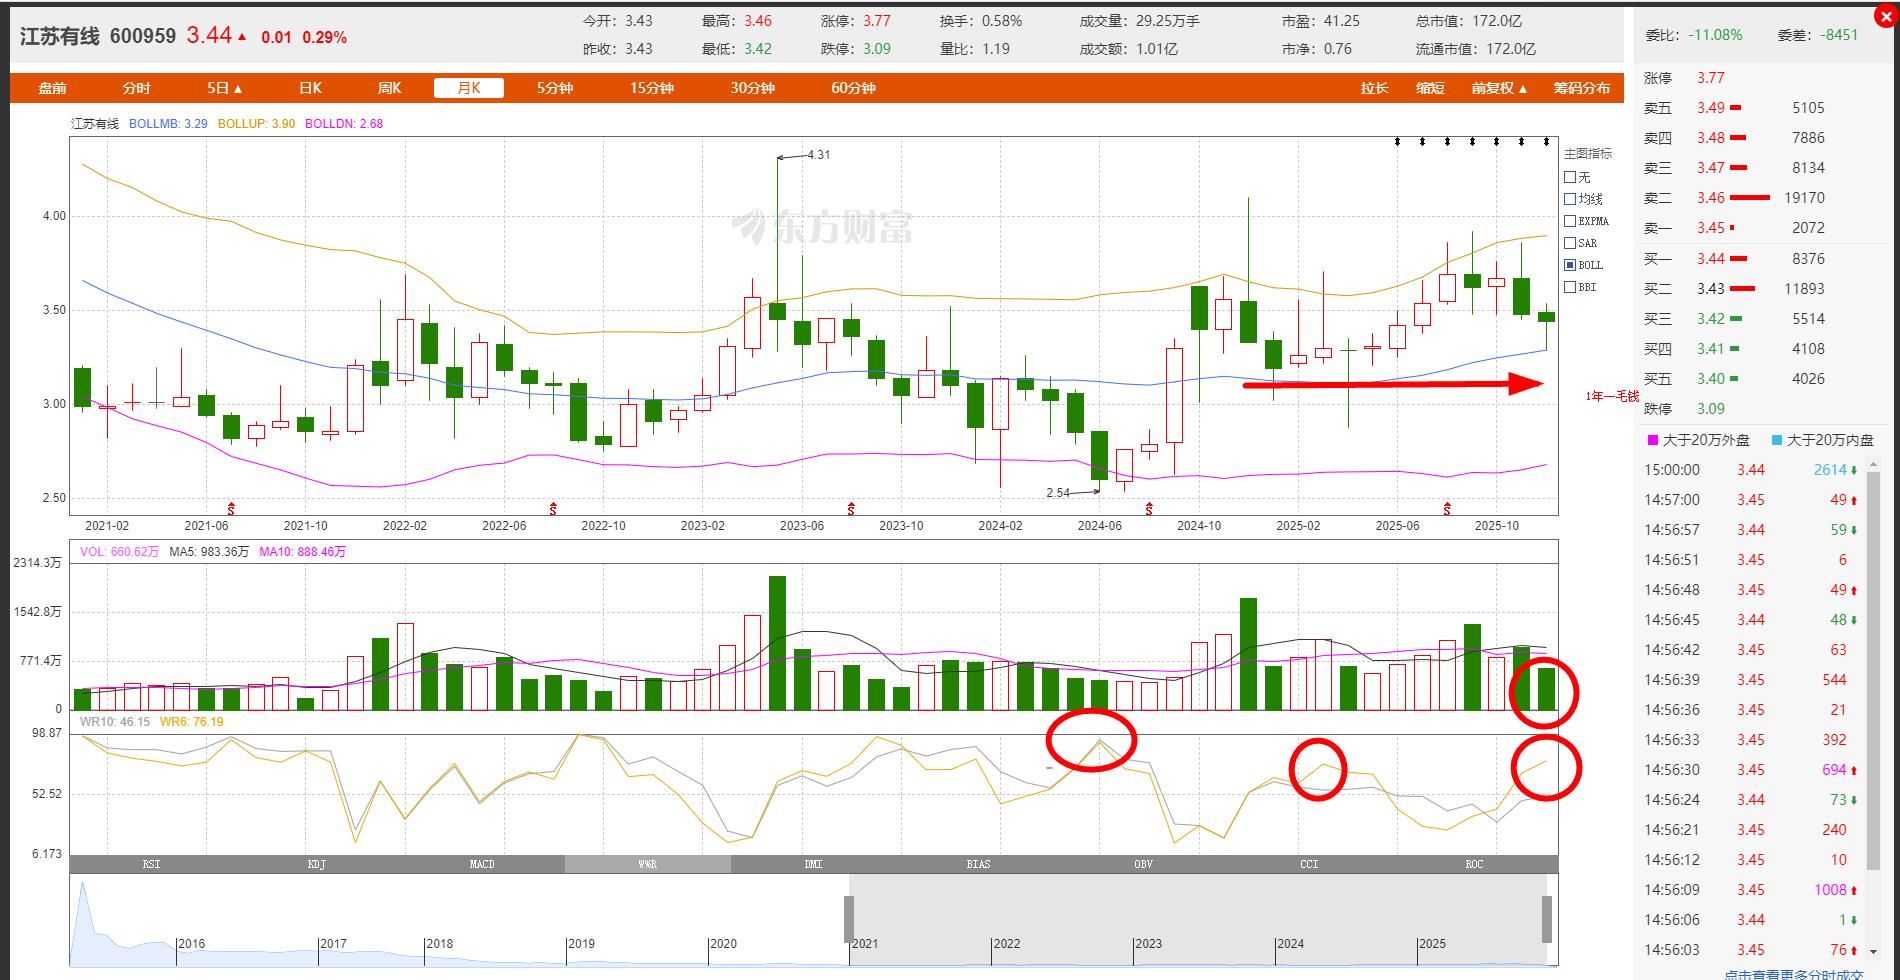Enable the 均线 moving average overlay

tap(1570, 199)
